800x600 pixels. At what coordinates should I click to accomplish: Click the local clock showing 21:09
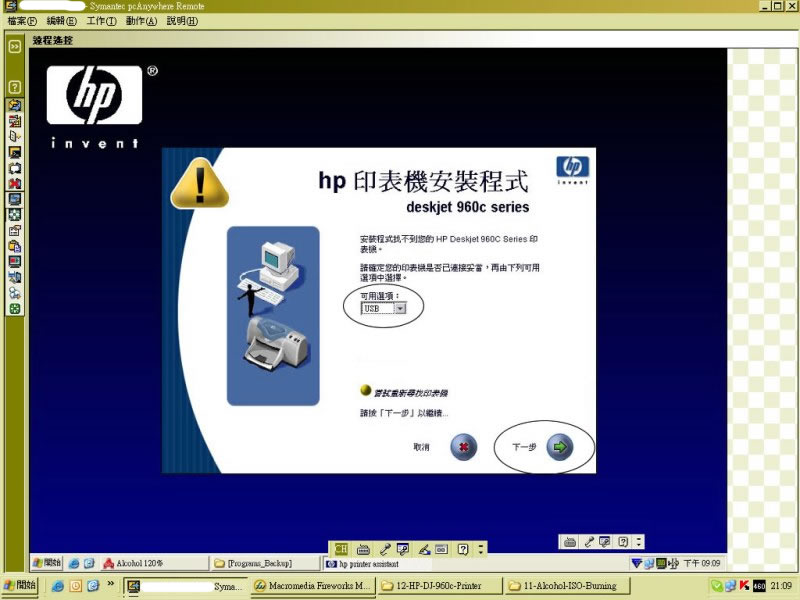tap(781, 586)
